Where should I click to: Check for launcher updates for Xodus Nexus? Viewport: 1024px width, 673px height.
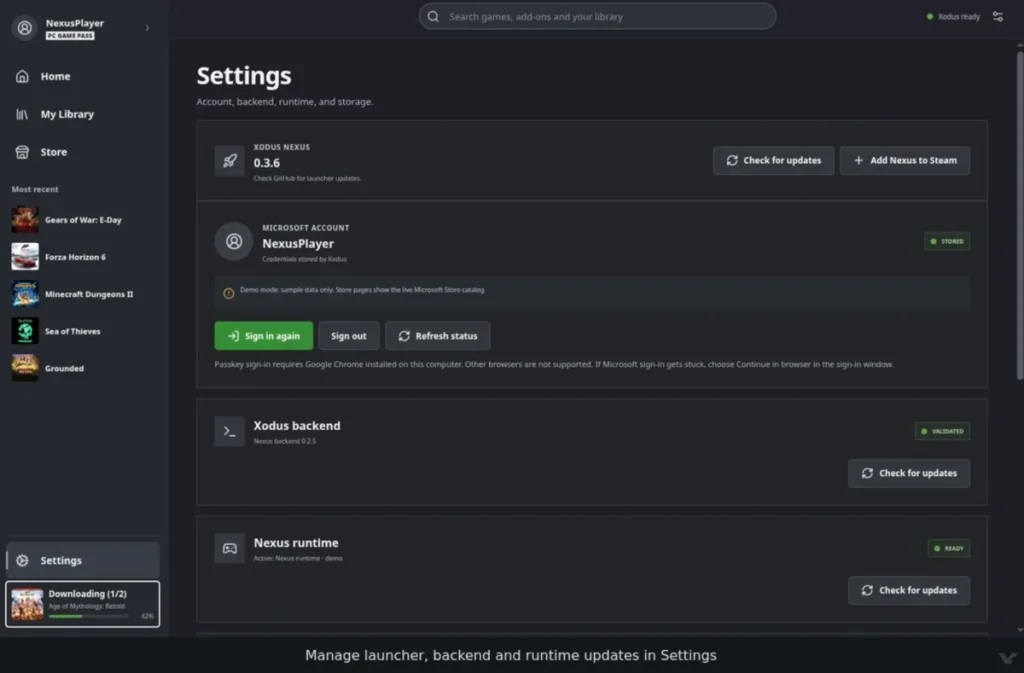773,161
